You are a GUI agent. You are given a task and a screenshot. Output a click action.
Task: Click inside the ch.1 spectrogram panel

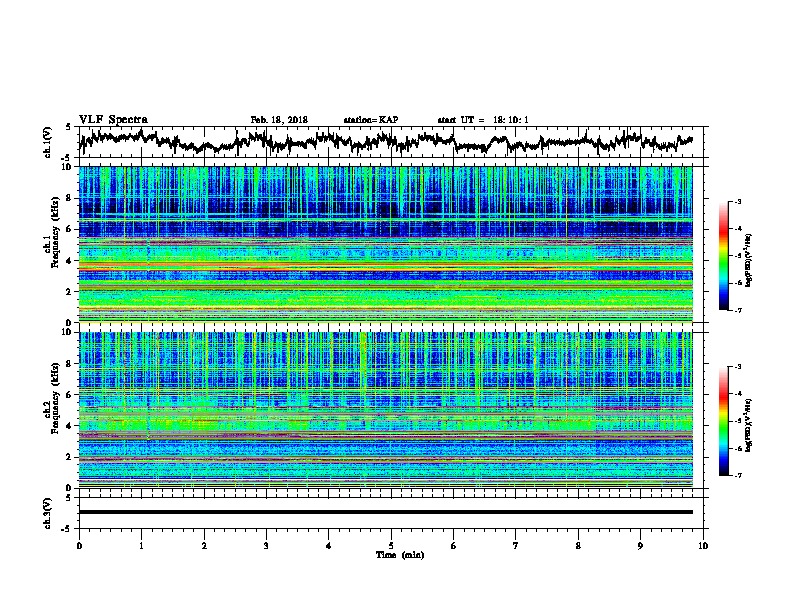(x=385, y=244)
